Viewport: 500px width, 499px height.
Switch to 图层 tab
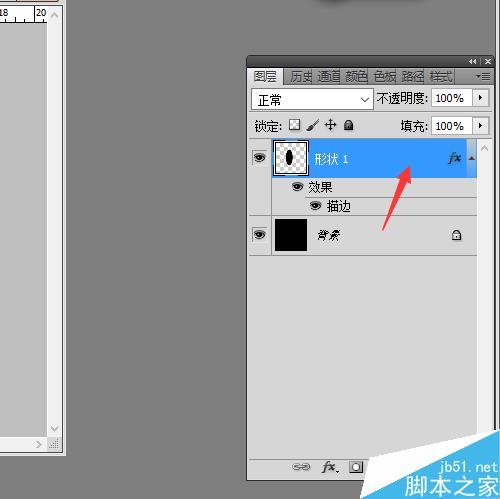point(265,77)
